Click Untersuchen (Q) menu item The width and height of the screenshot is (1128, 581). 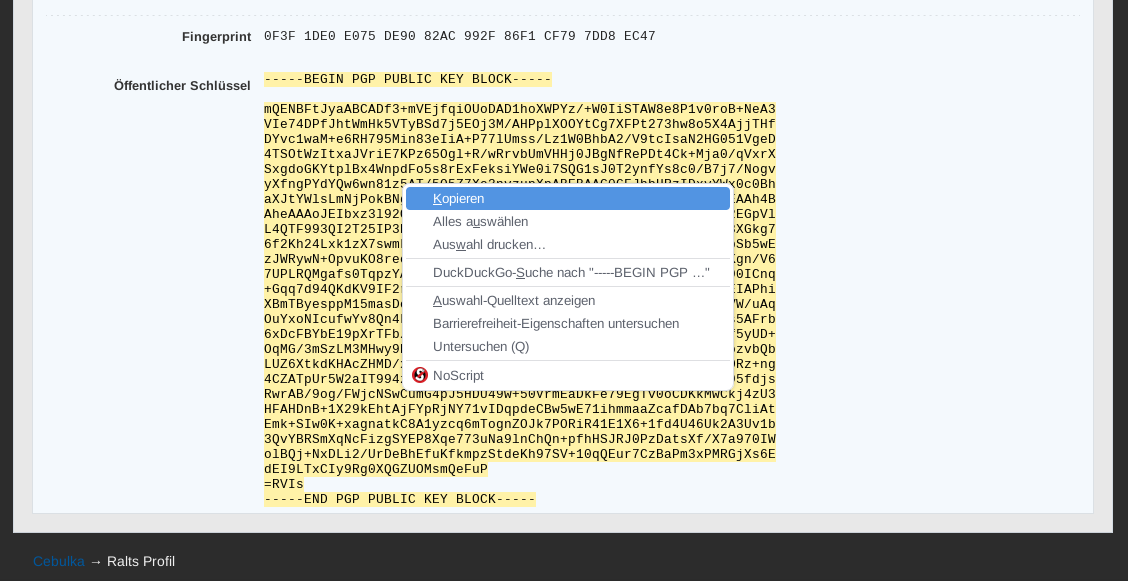tap(480, 347)
